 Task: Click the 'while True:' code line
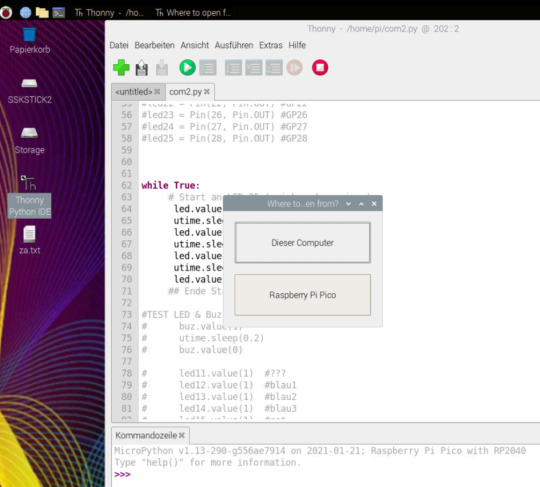(170, 185)
